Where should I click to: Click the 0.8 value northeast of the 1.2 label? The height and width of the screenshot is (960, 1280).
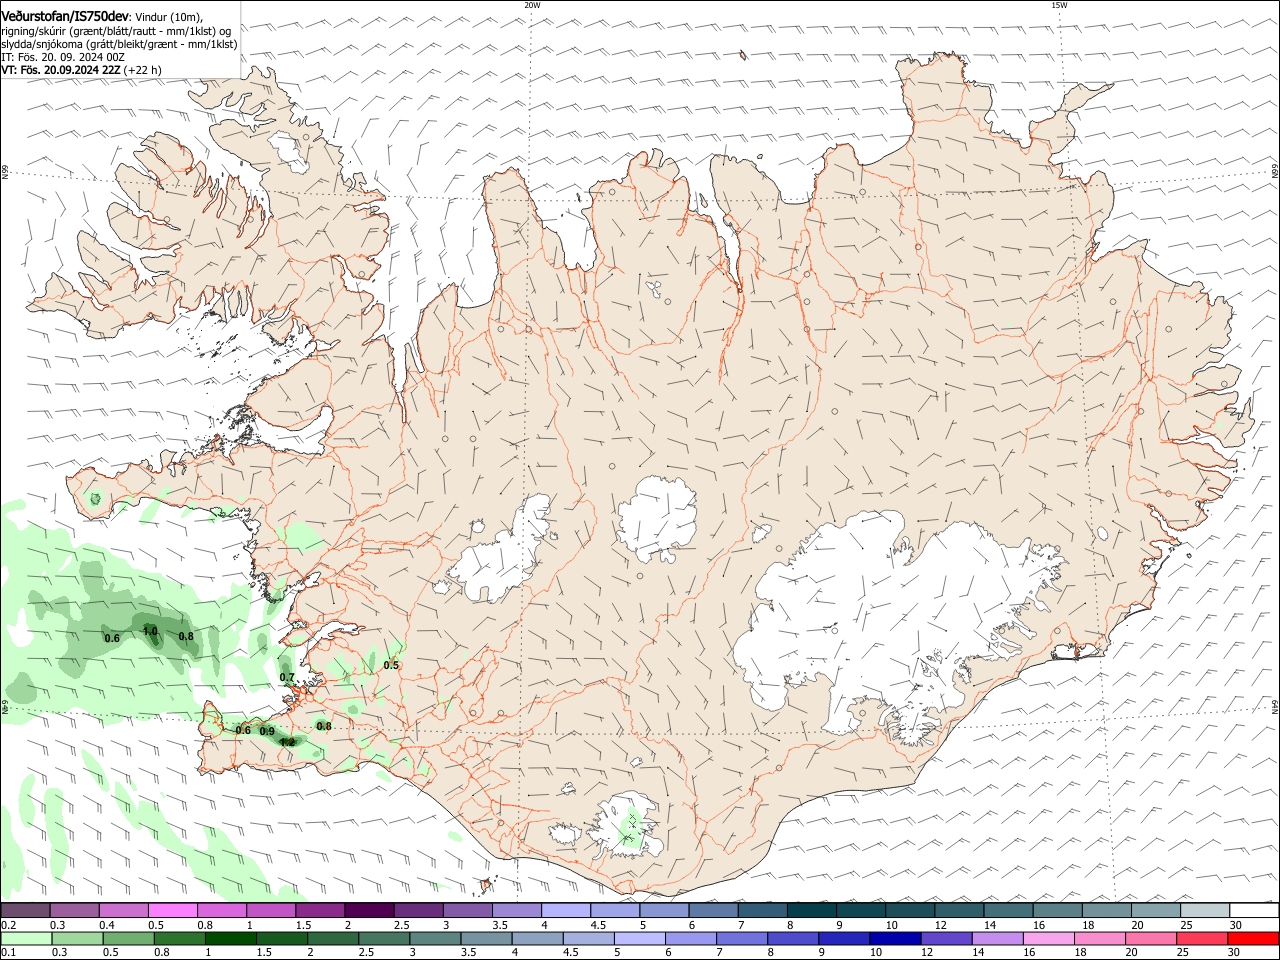[x=324, y=726]
